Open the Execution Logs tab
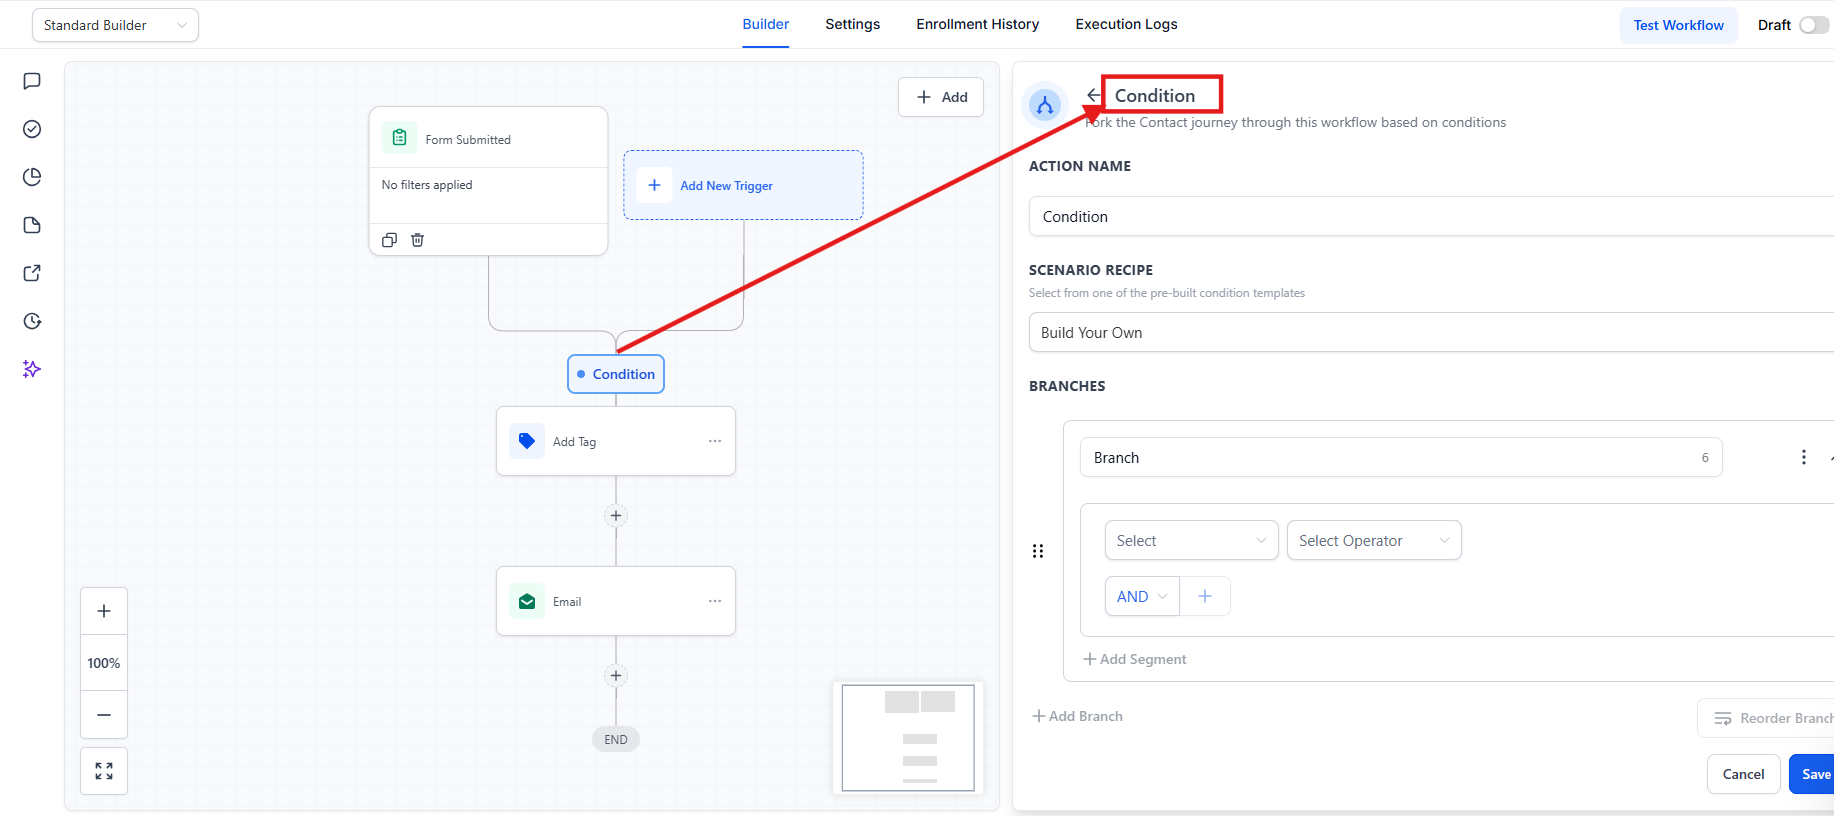 (1126, 24)
